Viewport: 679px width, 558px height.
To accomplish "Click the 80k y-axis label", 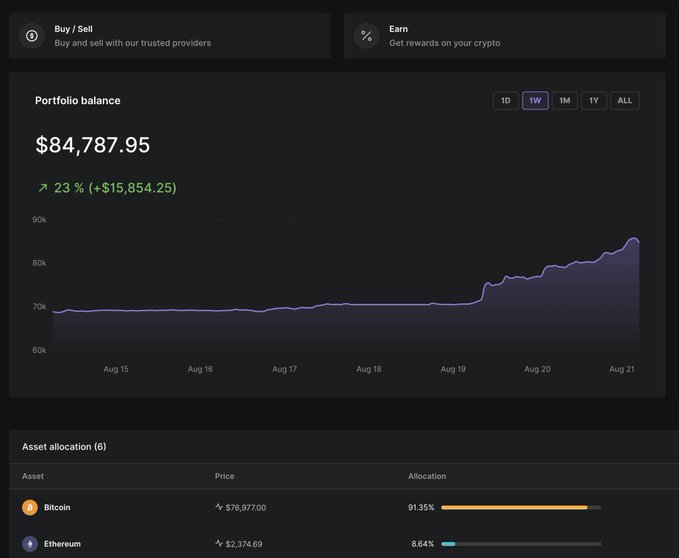I will [x=39, y=263].
